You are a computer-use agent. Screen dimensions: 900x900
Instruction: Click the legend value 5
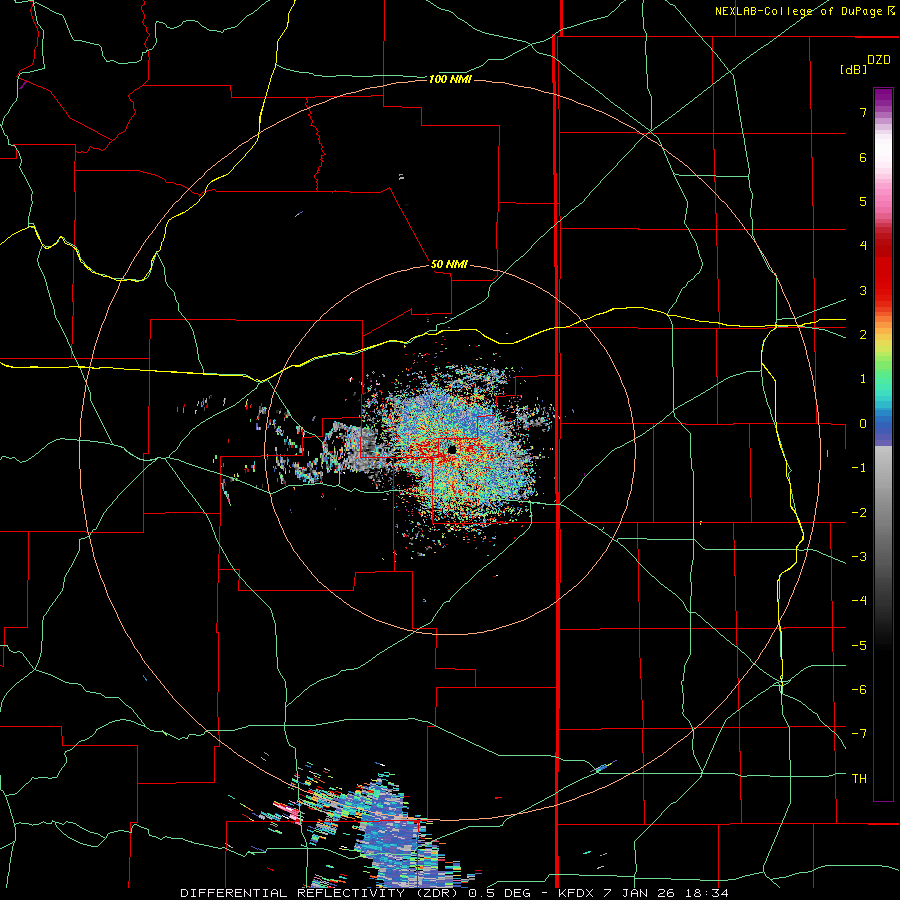click(863, 201)
